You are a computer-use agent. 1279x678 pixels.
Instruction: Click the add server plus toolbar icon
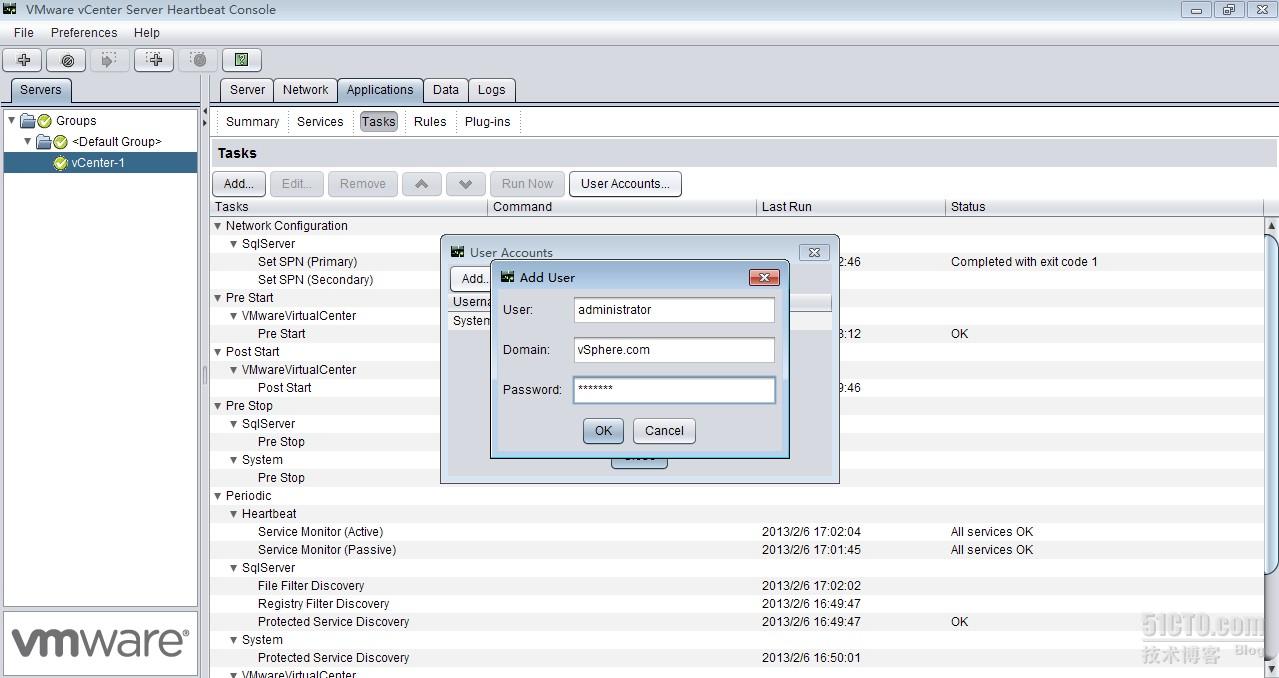[24, 60]
